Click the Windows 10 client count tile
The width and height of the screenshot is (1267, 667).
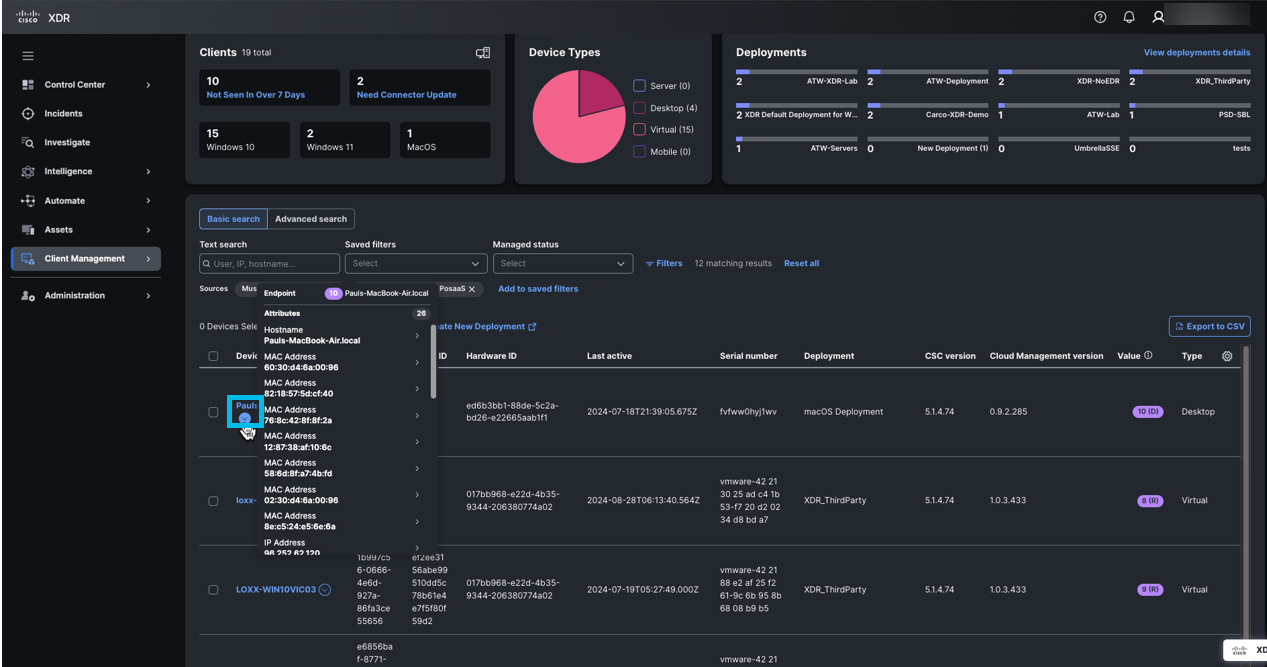click(245, 140)
